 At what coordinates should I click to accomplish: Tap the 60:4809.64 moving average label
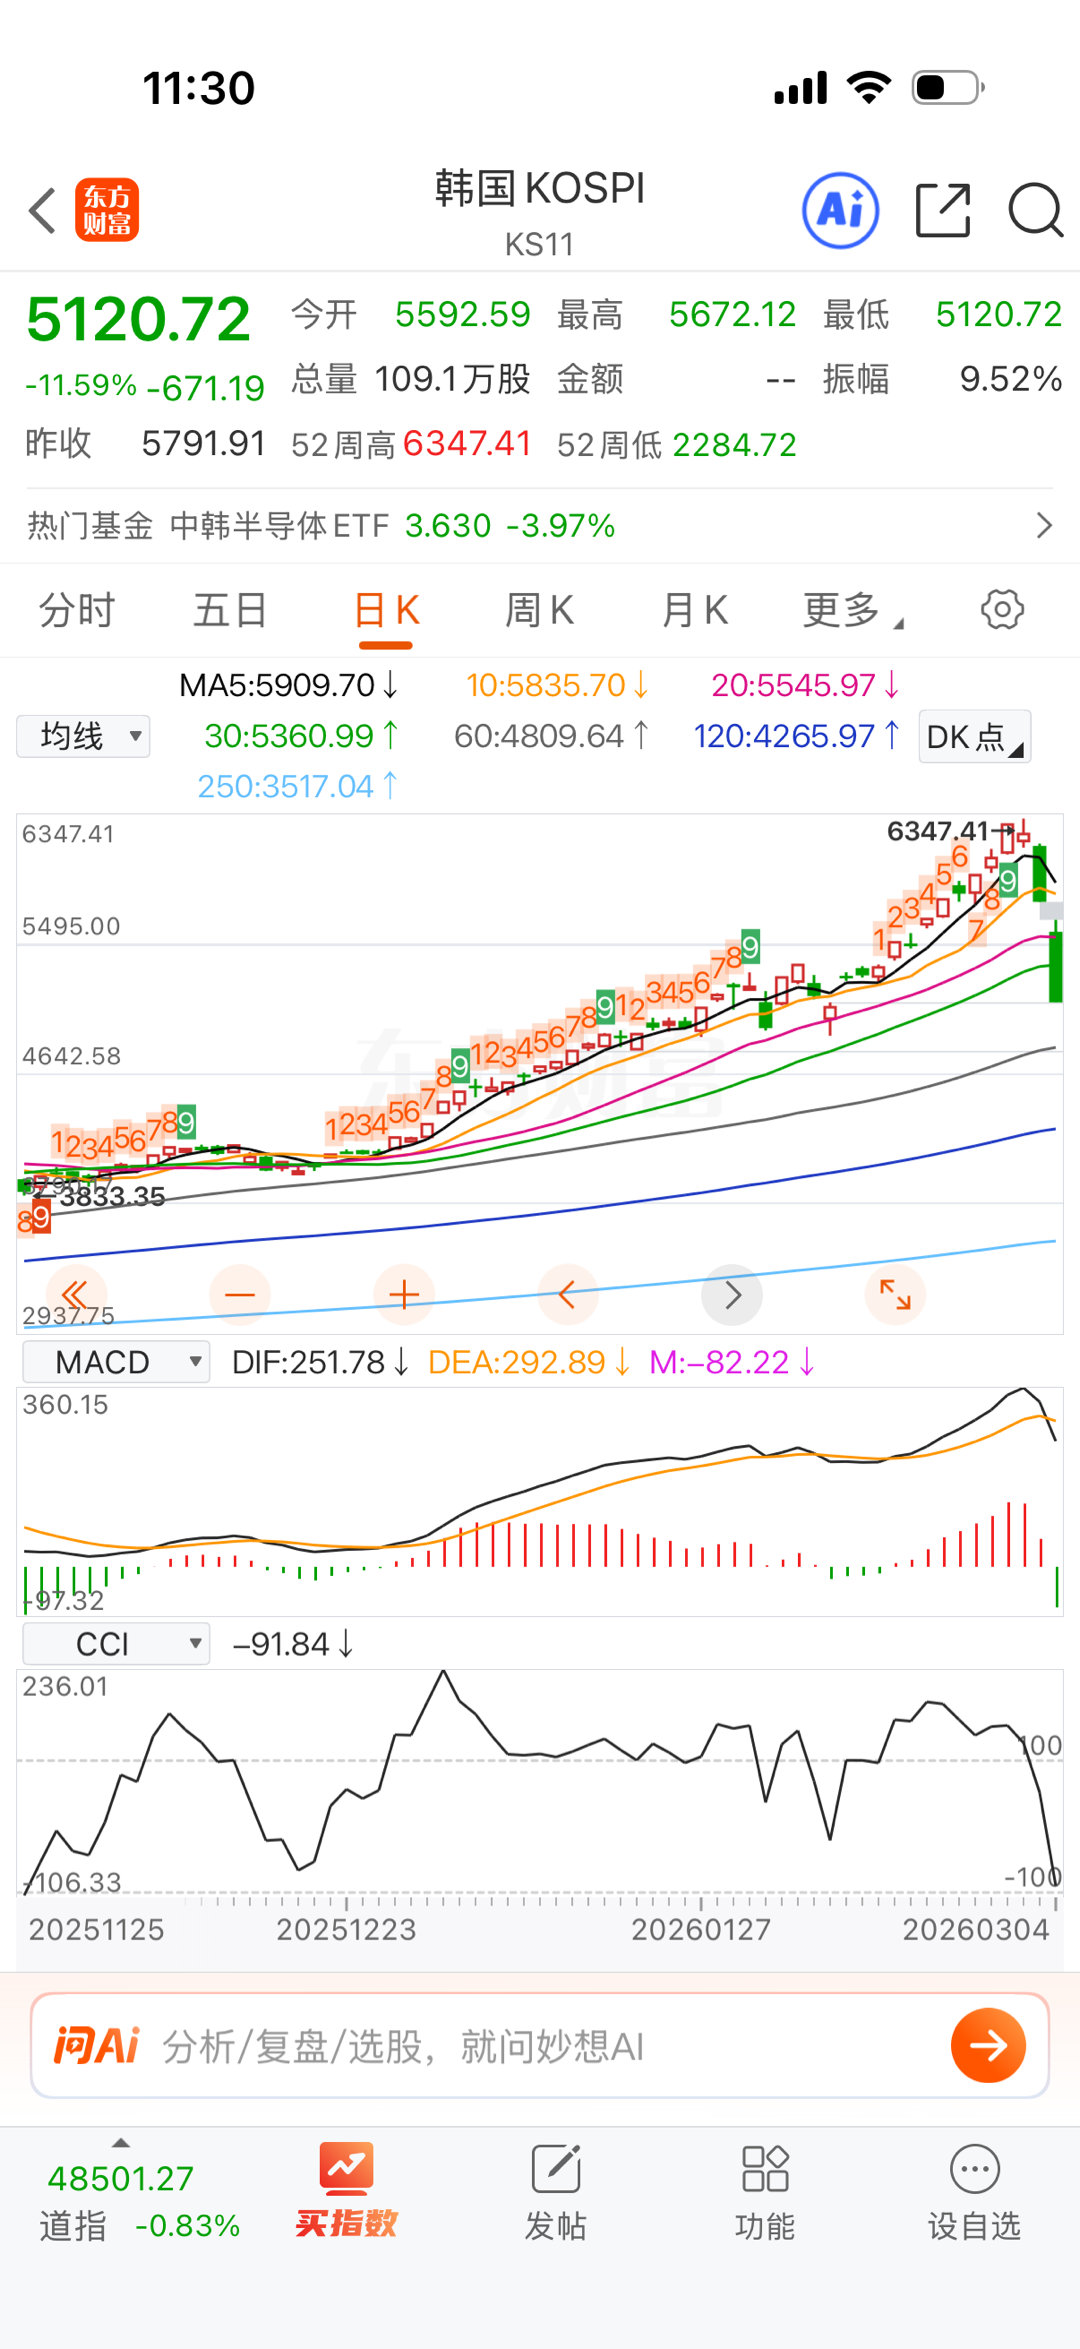pyautogui.click(x=551, y=736)
